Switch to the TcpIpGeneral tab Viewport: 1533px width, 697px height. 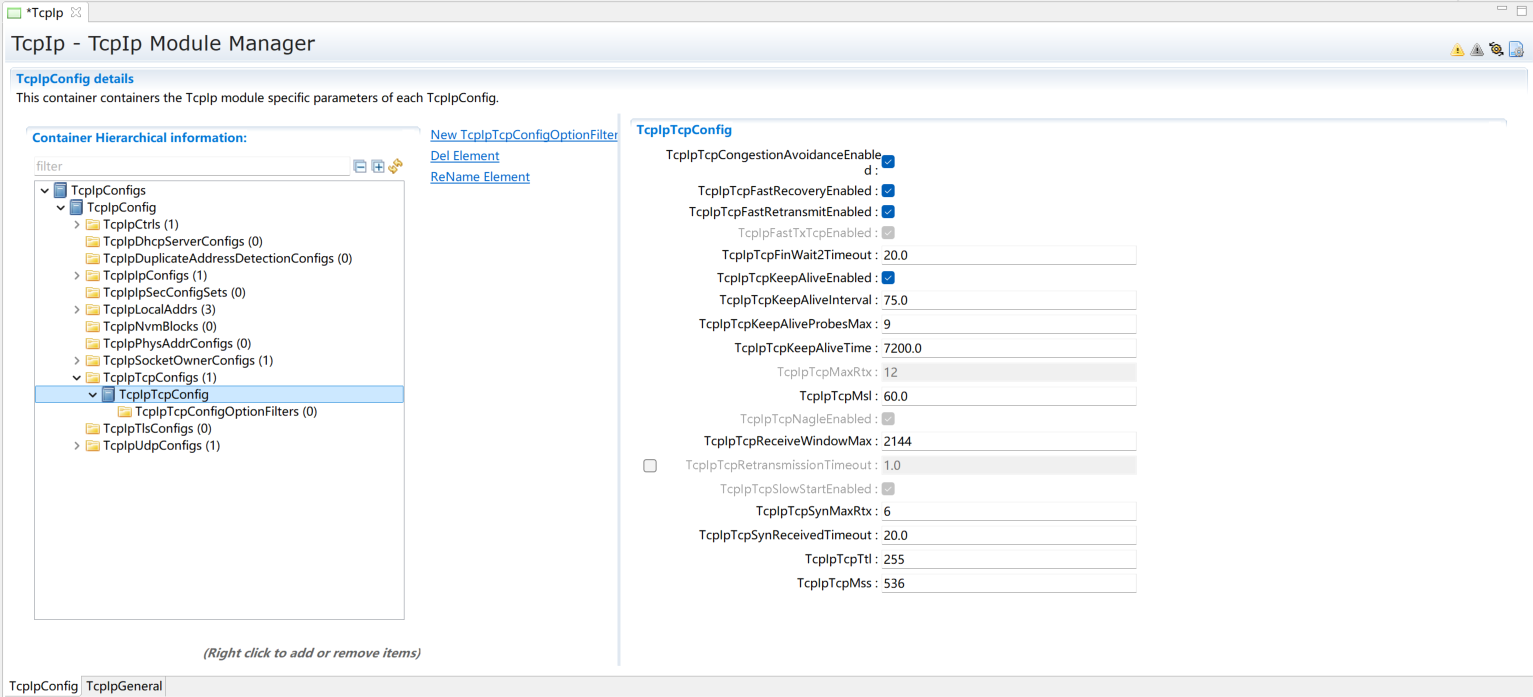pyautogui.click(x=124, y=686)
